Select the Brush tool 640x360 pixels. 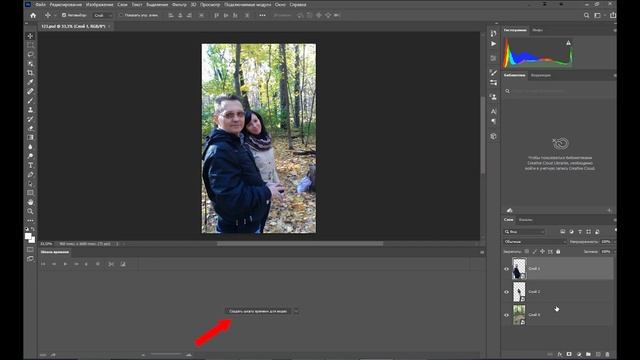click(30, 100)
